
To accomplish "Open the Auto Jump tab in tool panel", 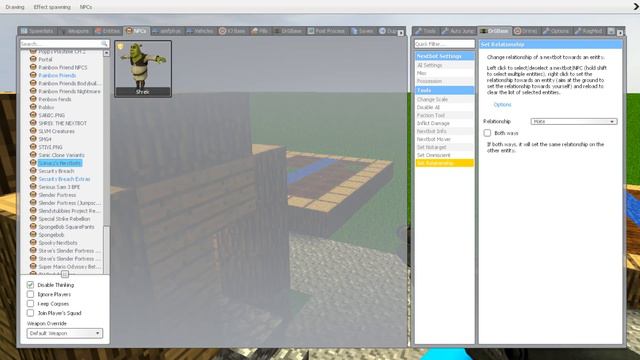I will pyautogui.click(x=458, y=31).
